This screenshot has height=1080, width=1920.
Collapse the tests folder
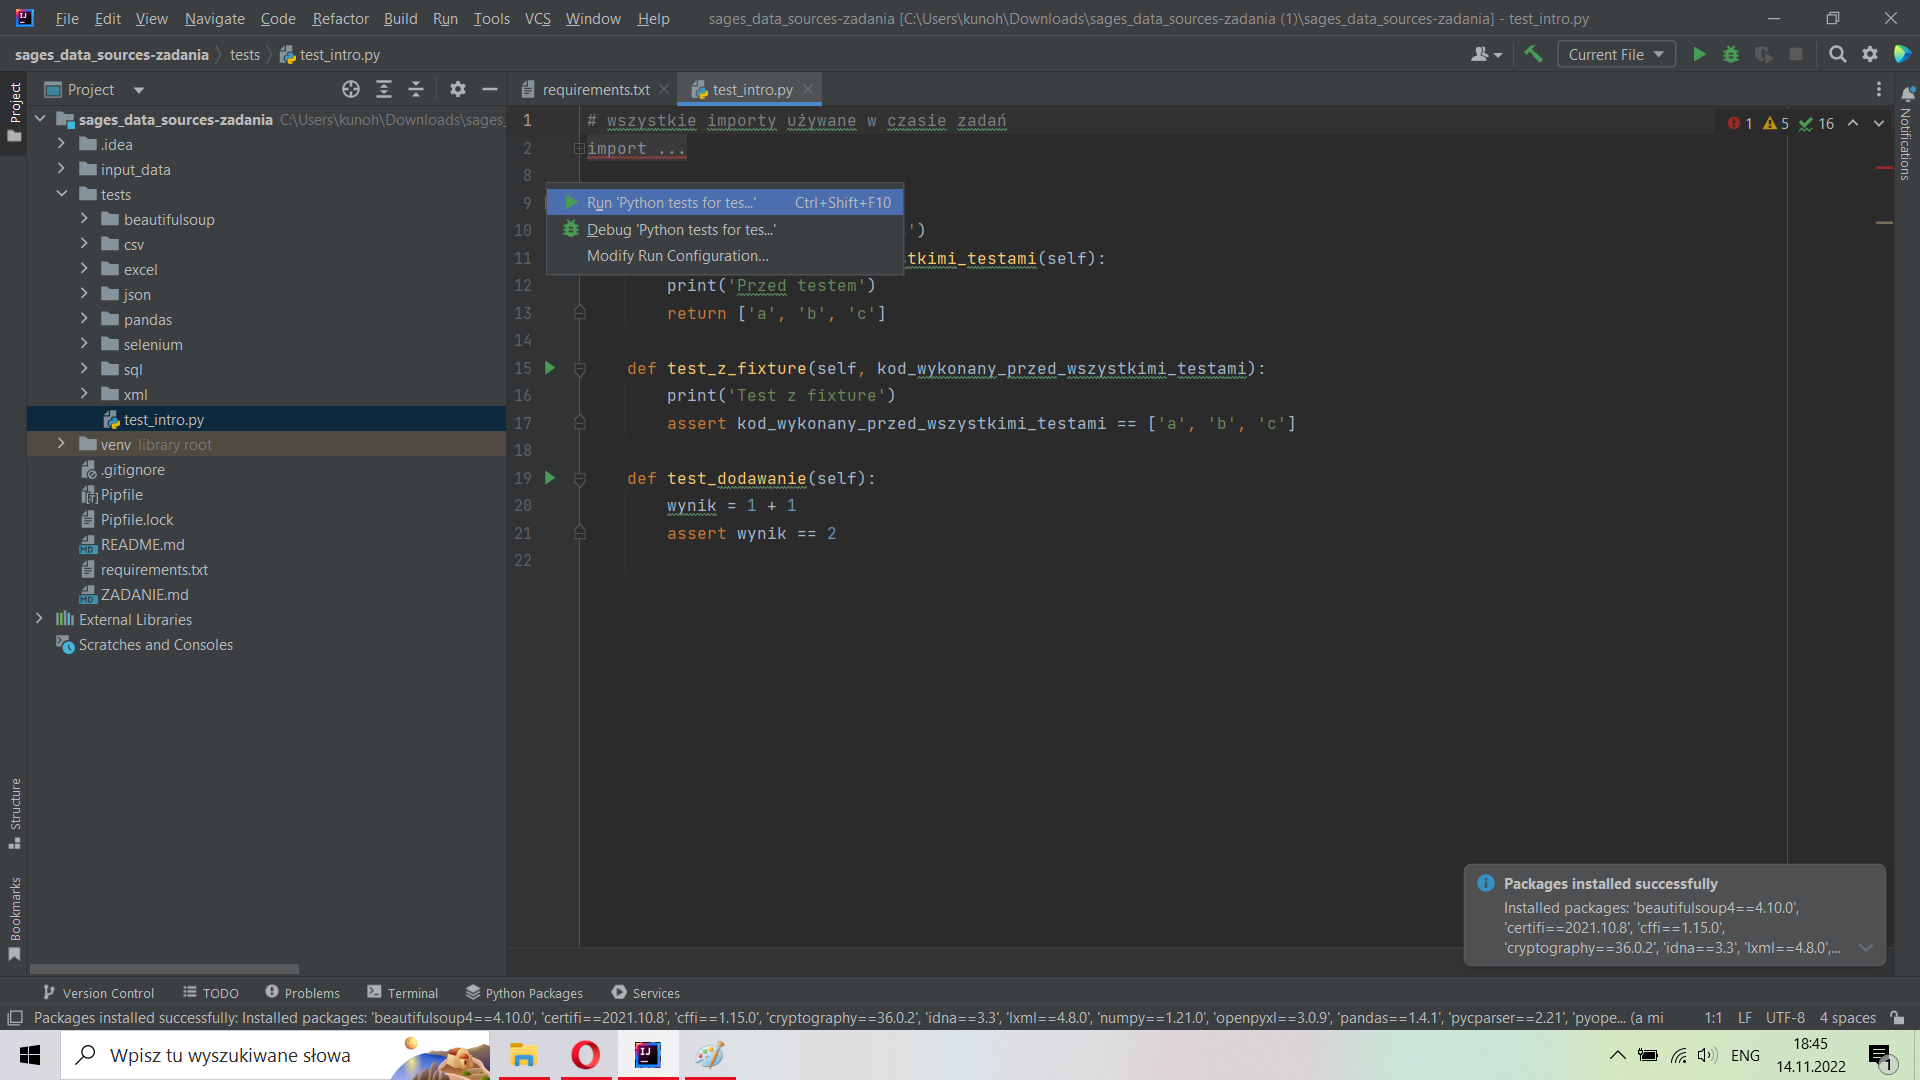click(61, 194)
